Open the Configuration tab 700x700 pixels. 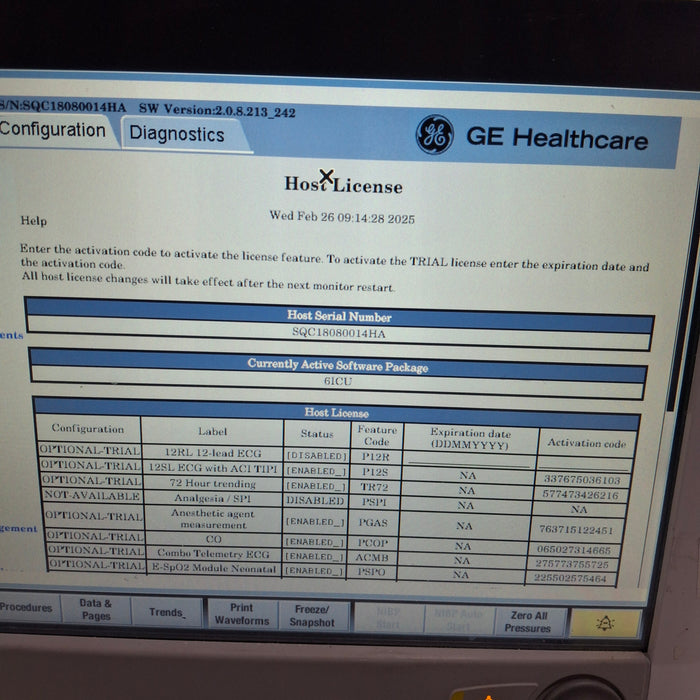52,130
